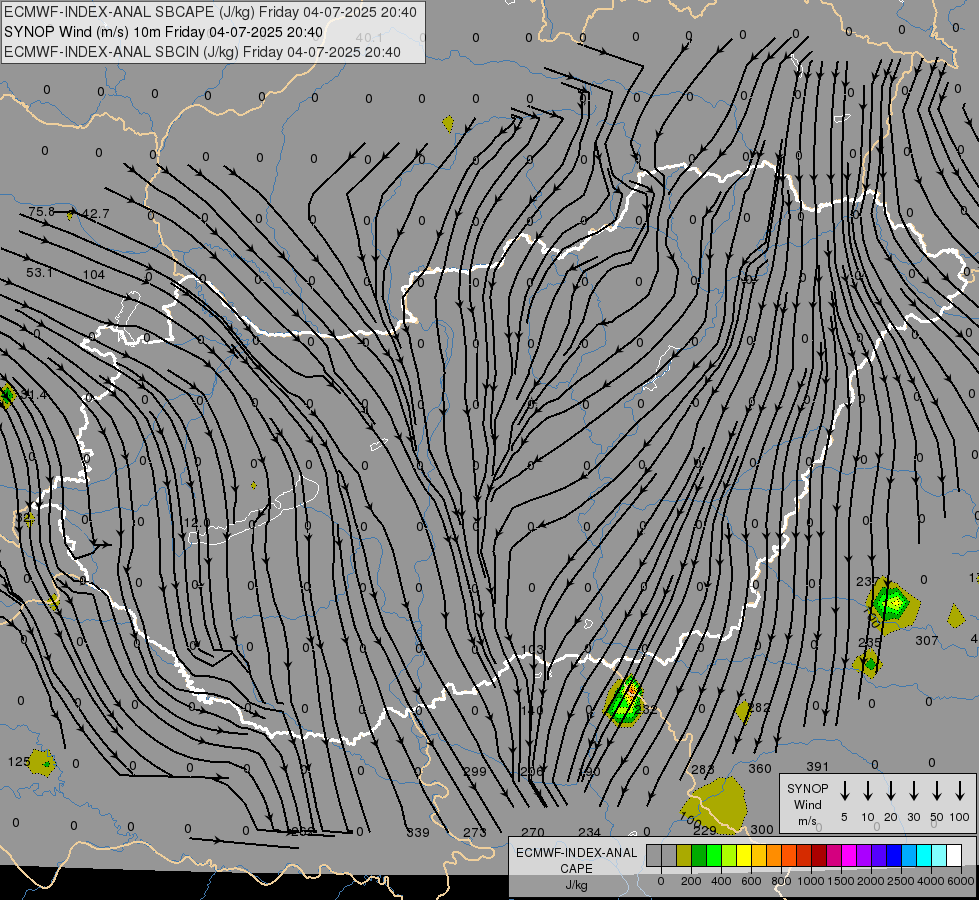The height and width of the screenshot is (900, 979).
Task: Click the 339 value on the map
Action: click(x=418, y=833)
